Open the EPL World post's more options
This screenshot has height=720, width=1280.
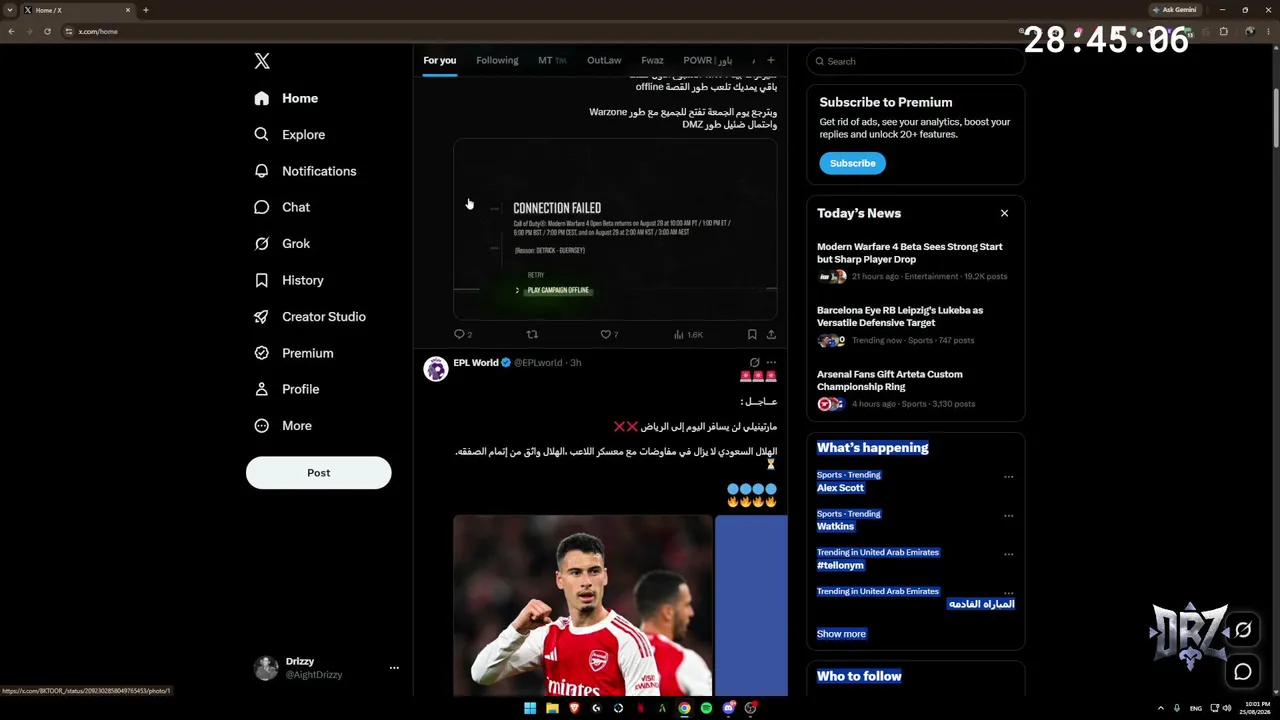[x=771, y=363]
